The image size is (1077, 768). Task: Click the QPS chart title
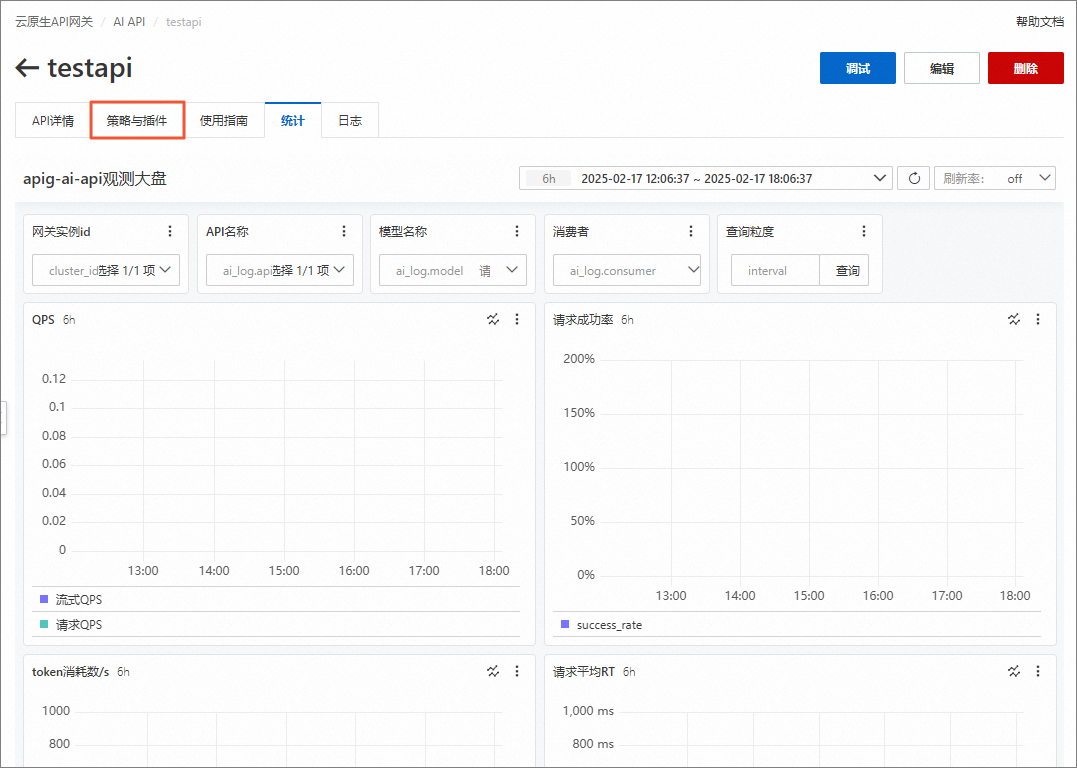coord(43,319)
